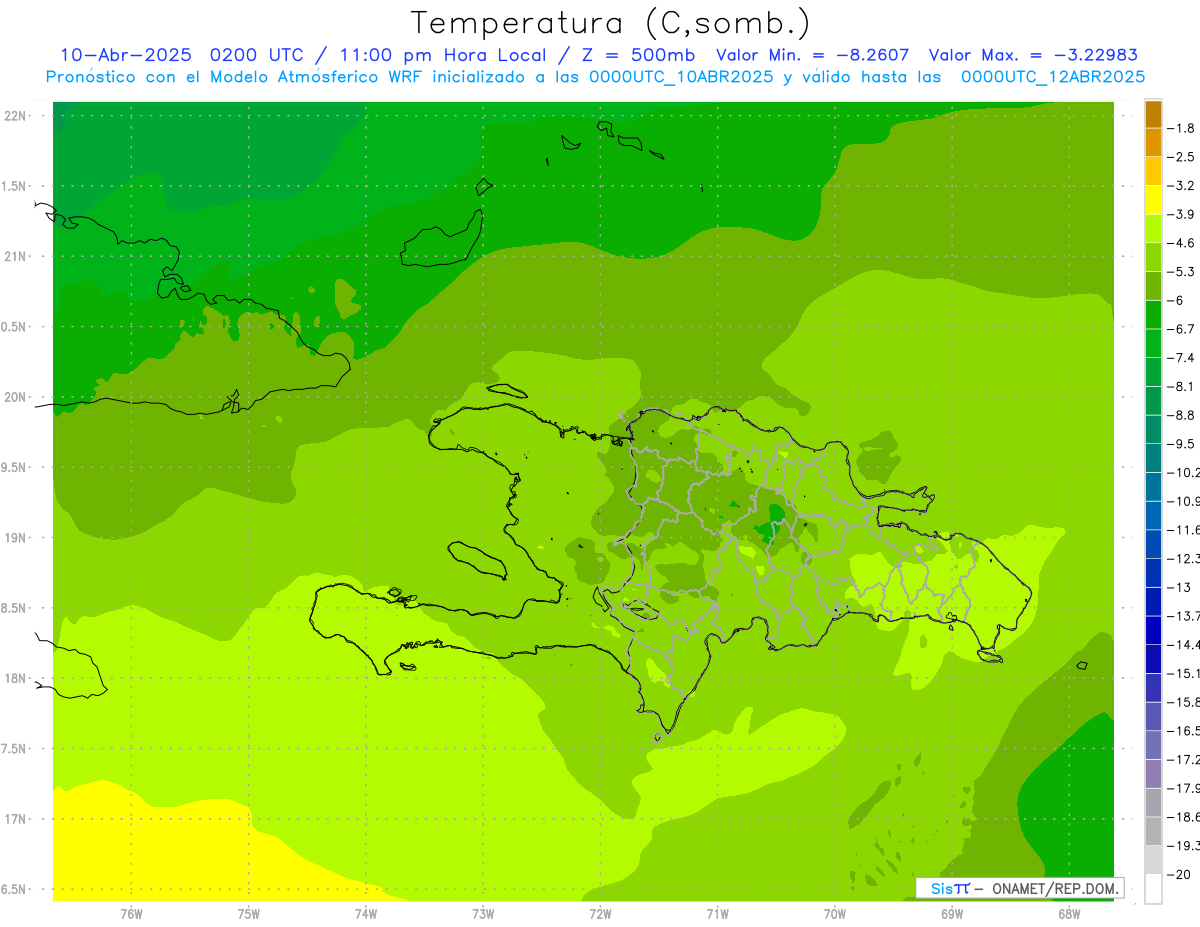
Task: Pick the yellow swatch between -3.2 and -3.9
Action: coord(1153,200)
